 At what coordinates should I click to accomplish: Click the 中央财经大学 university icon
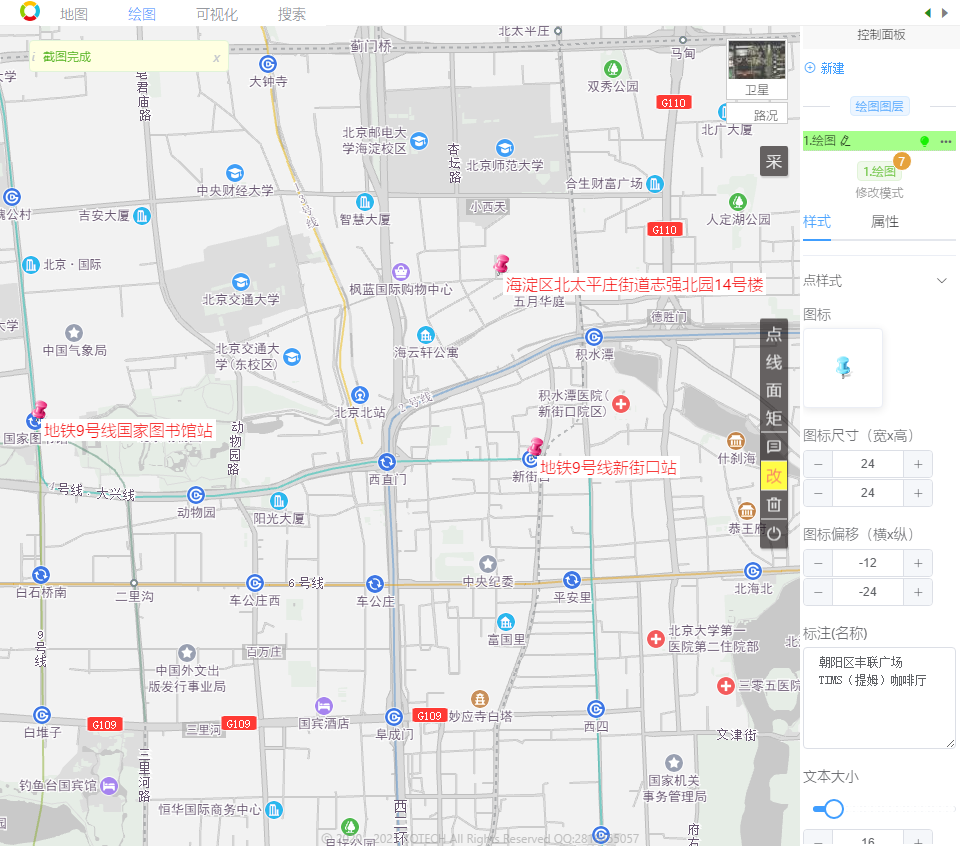[234, 173]
